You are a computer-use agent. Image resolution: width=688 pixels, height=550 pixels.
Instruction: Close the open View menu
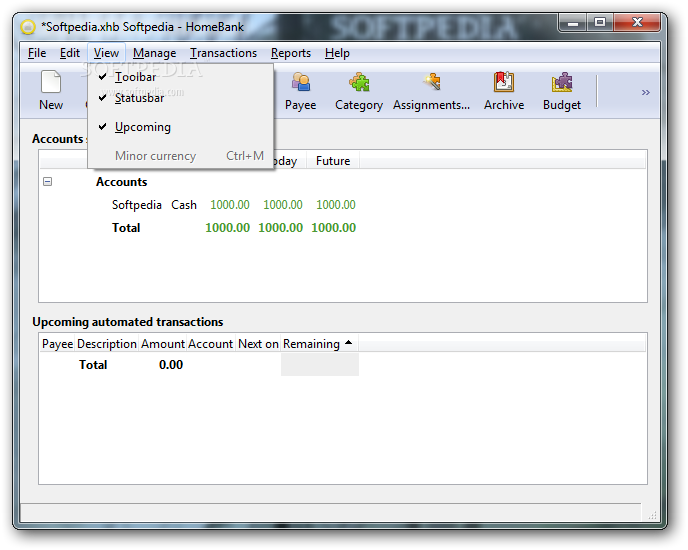tap(106, 53)
